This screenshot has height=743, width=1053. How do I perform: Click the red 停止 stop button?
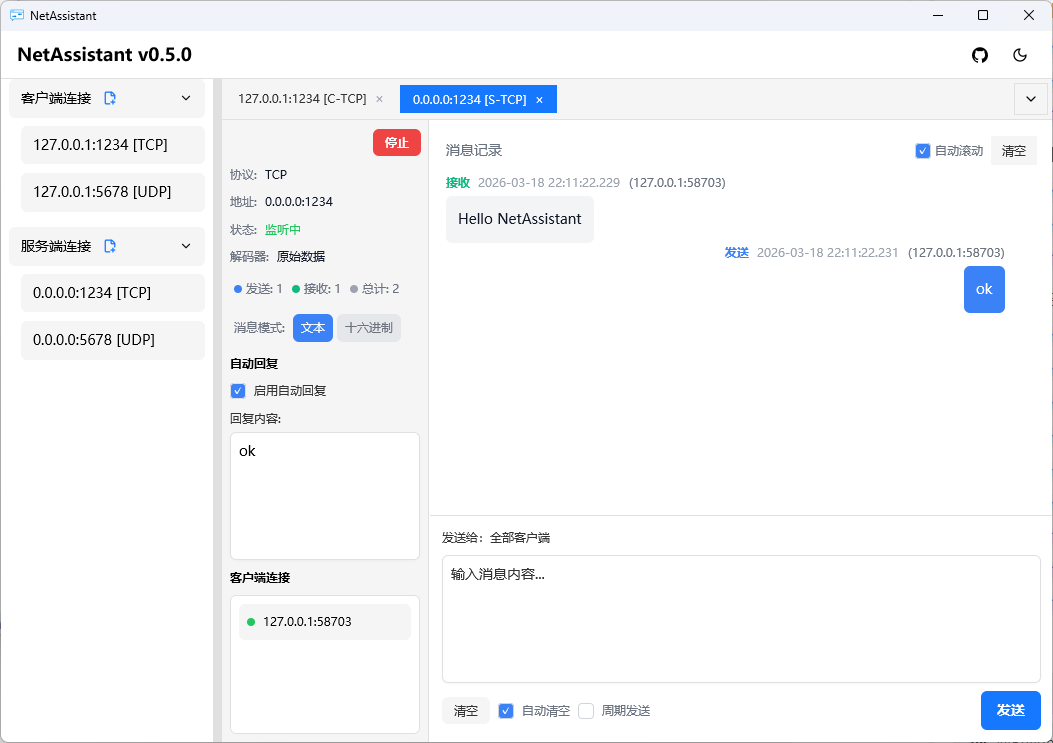coord(397,142)
